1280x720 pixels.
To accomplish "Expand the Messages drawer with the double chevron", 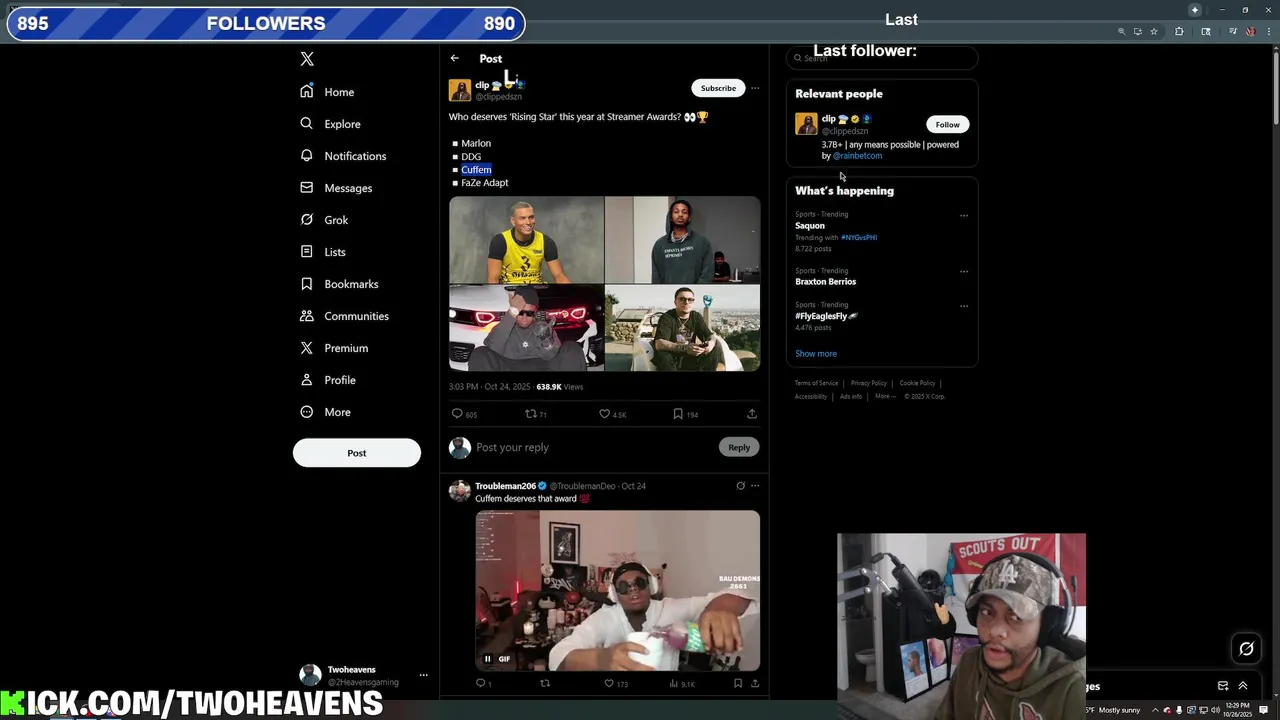I will [1243, 686].
